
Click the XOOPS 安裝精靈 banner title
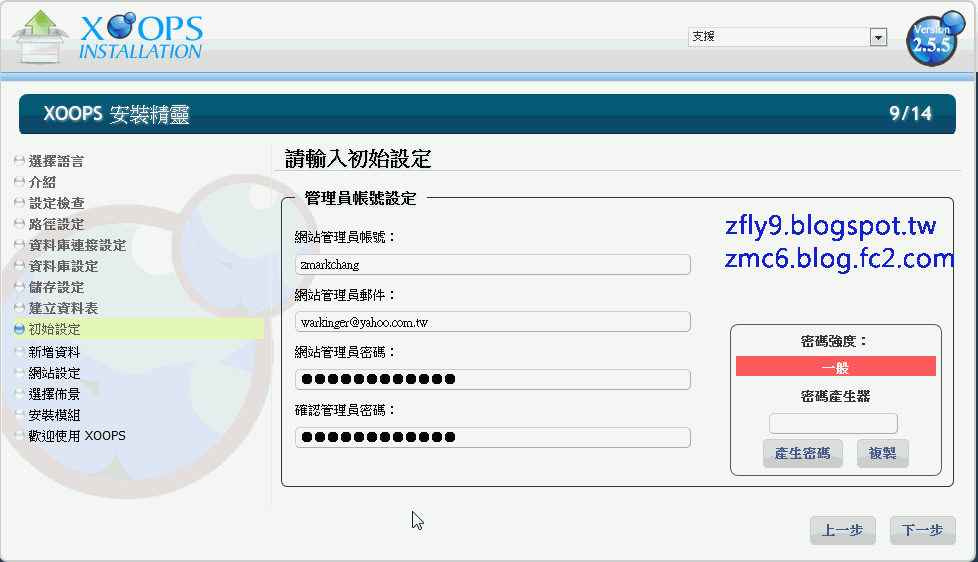(116, 114)
